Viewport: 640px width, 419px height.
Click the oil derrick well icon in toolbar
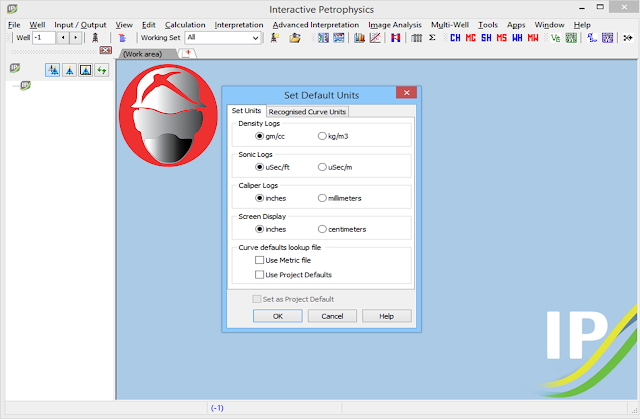pos(95,38)
